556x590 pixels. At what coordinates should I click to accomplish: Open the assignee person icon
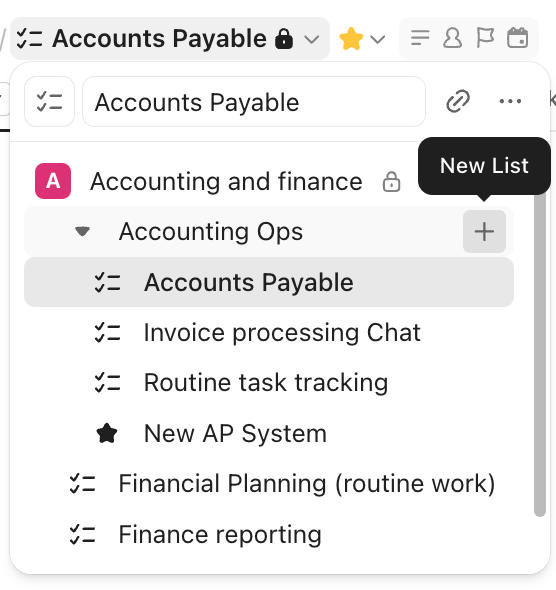(x=453, y=38)
